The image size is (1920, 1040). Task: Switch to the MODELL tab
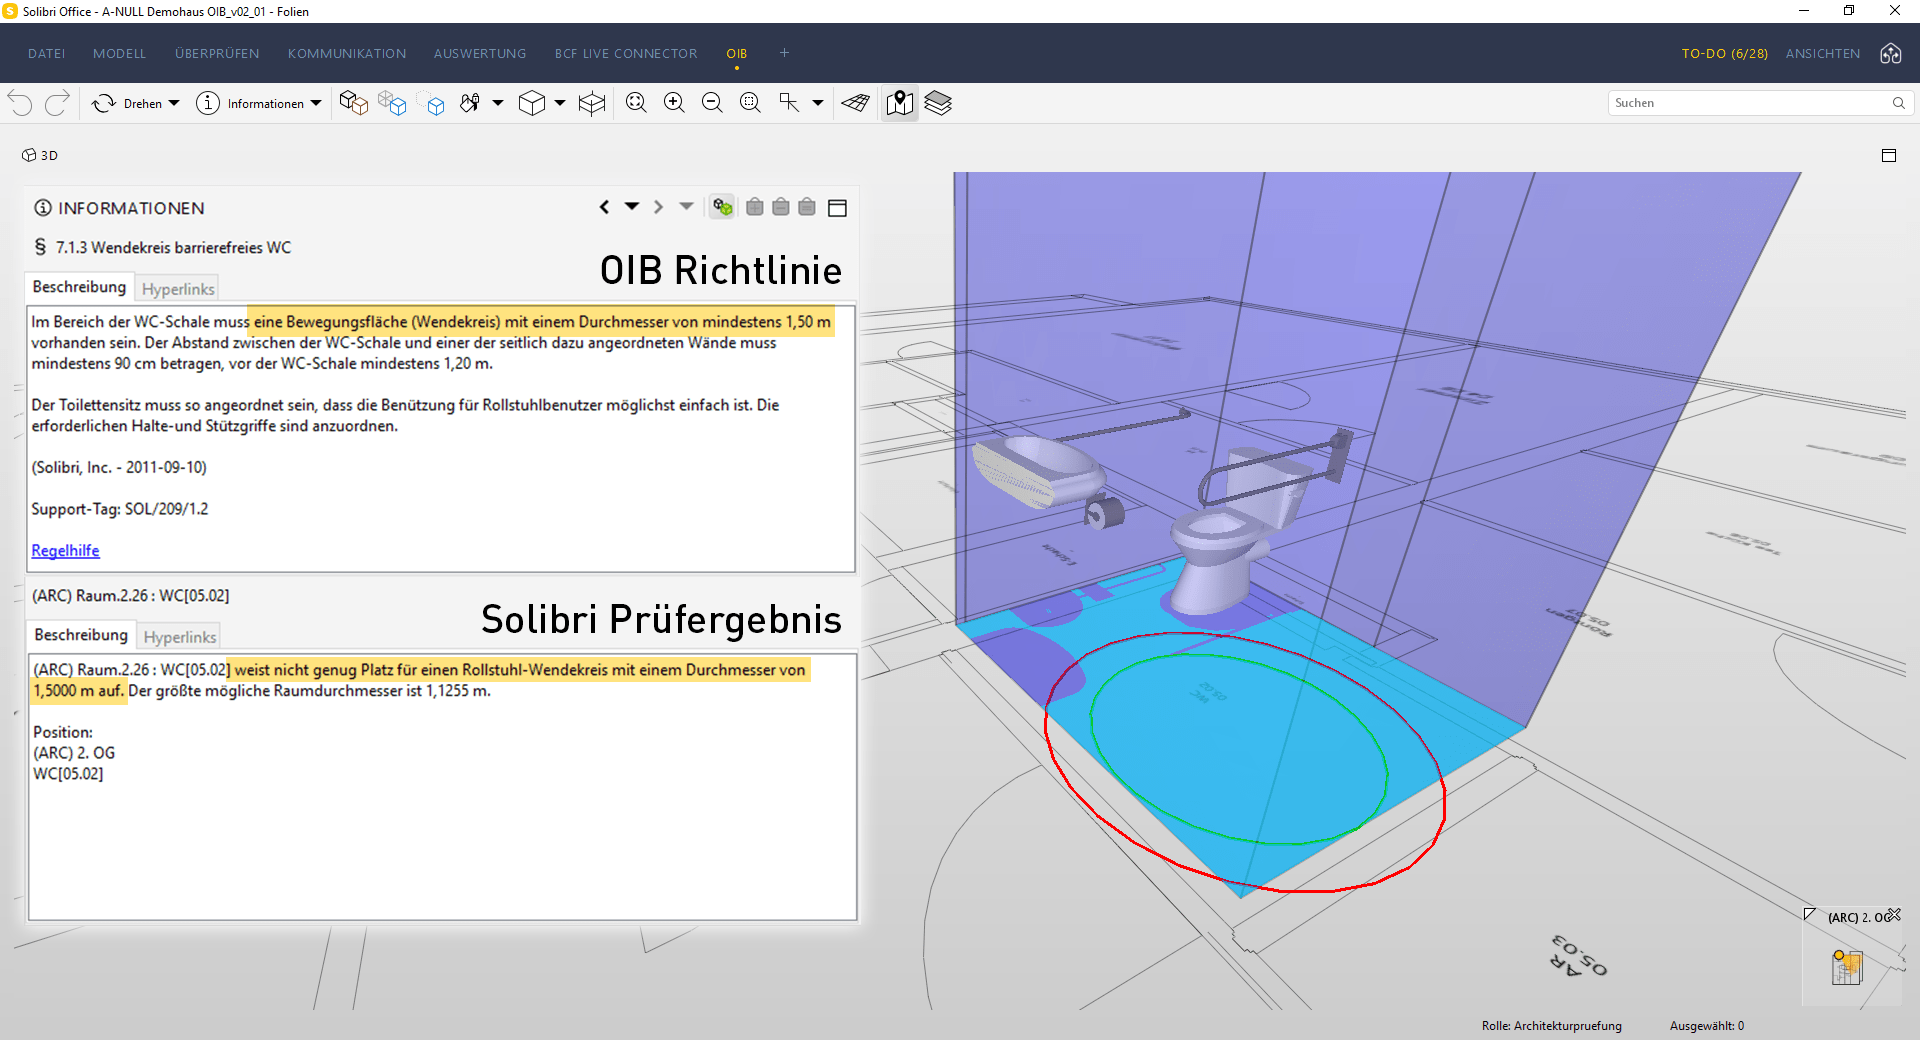[119, 54]
